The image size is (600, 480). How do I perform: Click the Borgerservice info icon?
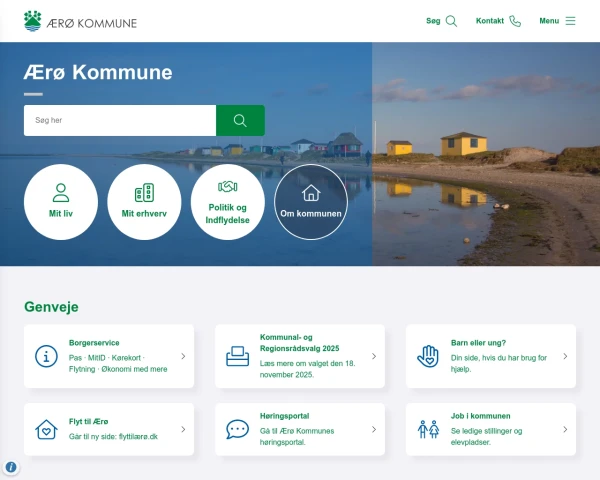[x=46, y=356]
